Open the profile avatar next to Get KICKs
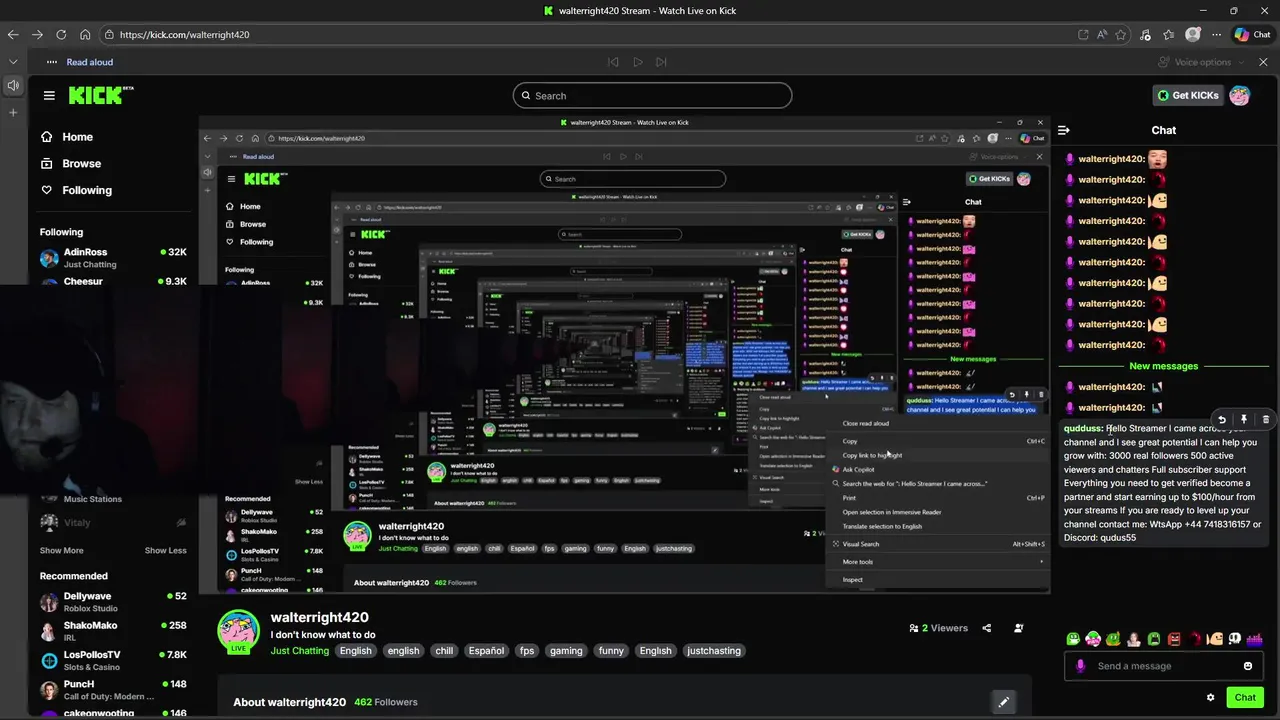Image resolution: width=1280 pixels, height=720 pixels. point(1240,96)
